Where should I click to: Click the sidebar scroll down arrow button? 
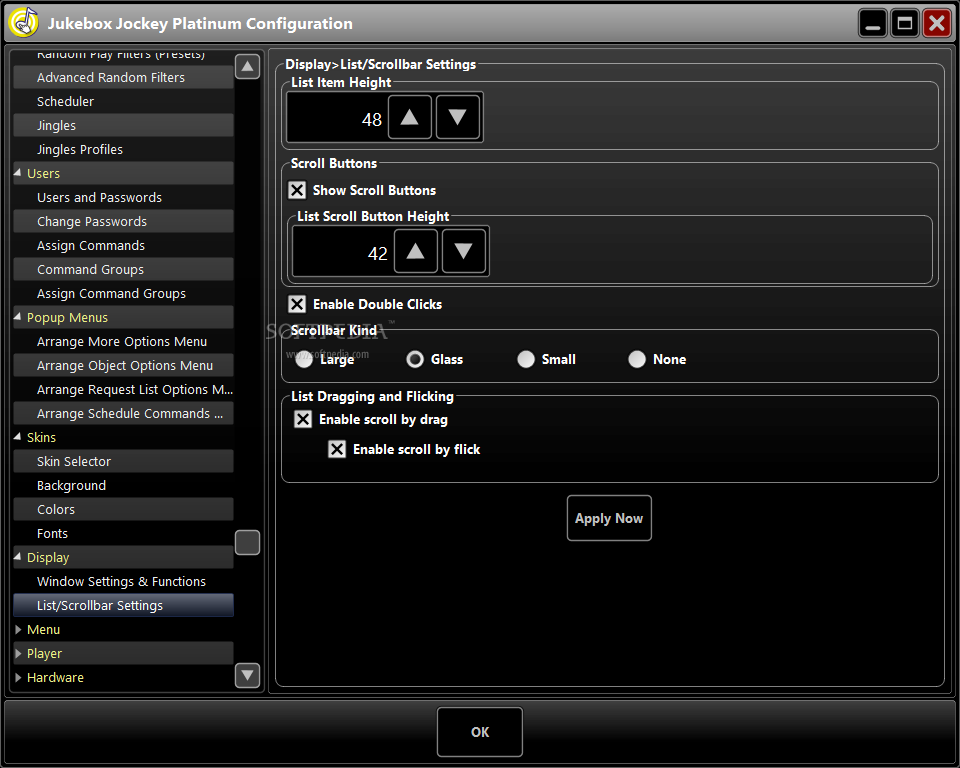pyautogui.click(x=247, y=676)
